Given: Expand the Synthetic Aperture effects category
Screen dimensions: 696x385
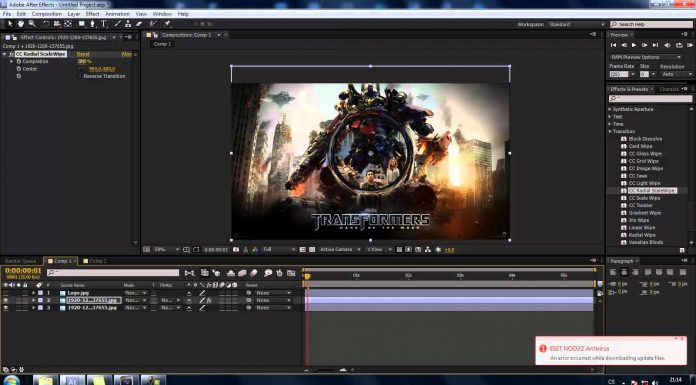Looking at the screenshot, I should tap(610, 109).
